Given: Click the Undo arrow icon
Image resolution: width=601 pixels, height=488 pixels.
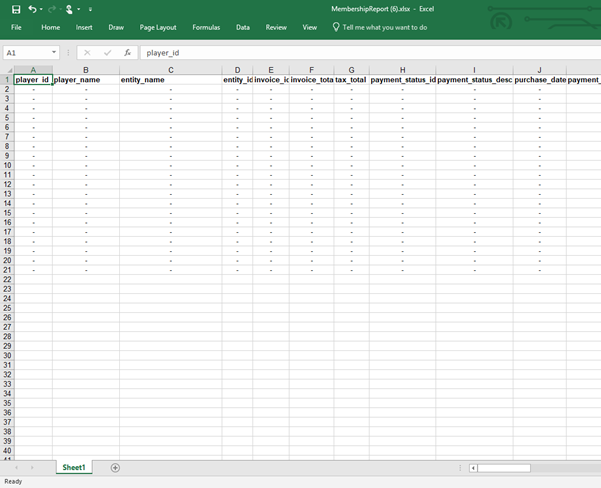Looking at the screenshot, I should pos(32,9).
